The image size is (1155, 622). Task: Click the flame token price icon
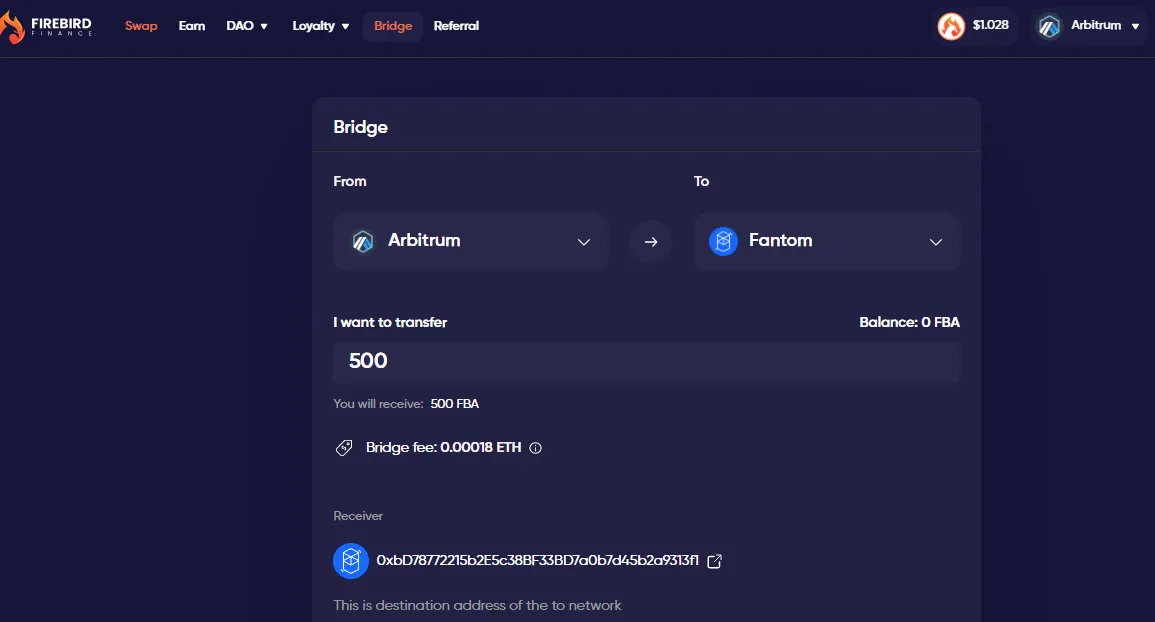click(951, 27)
